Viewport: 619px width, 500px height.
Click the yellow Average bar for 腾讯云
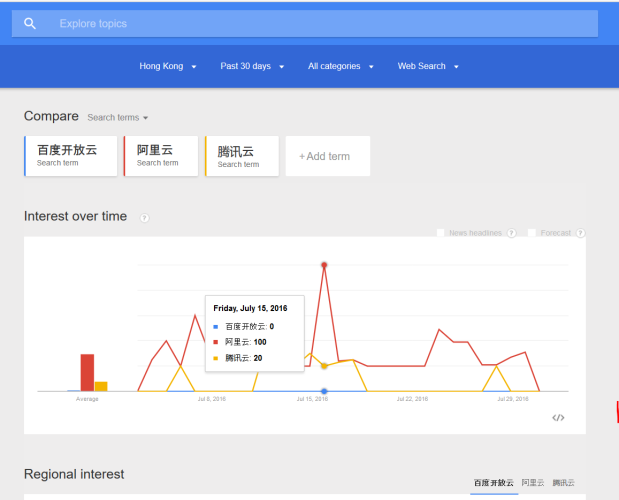pos(101,386)
